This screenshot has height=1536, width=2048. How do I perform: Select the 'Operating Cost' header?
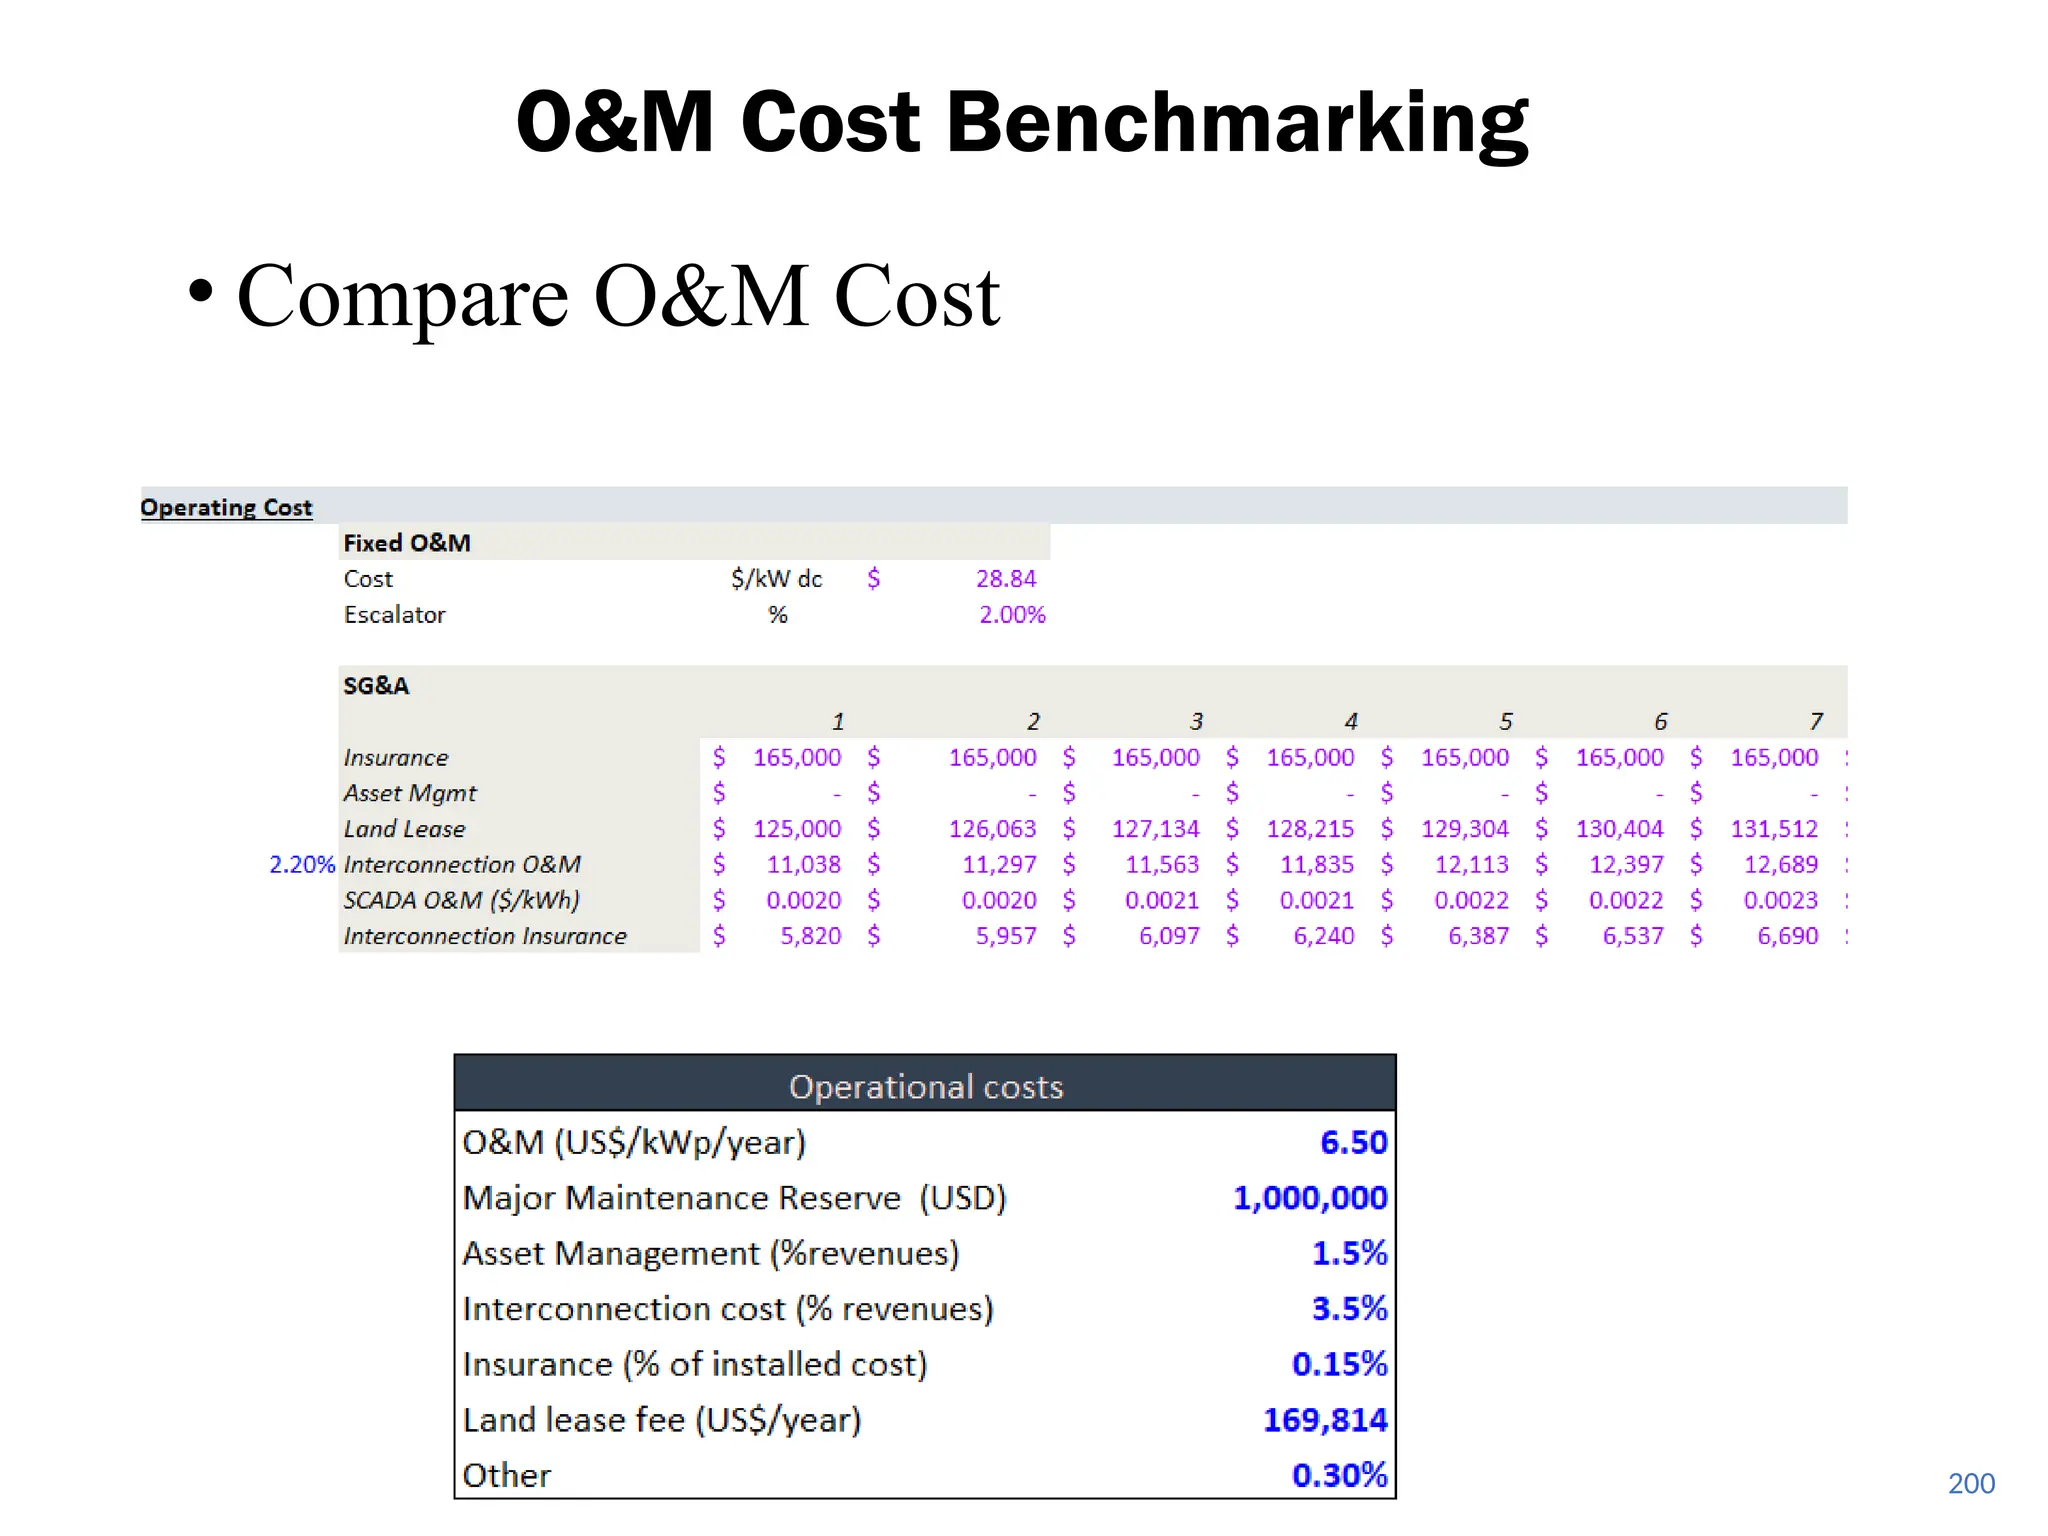coord(226,507)
